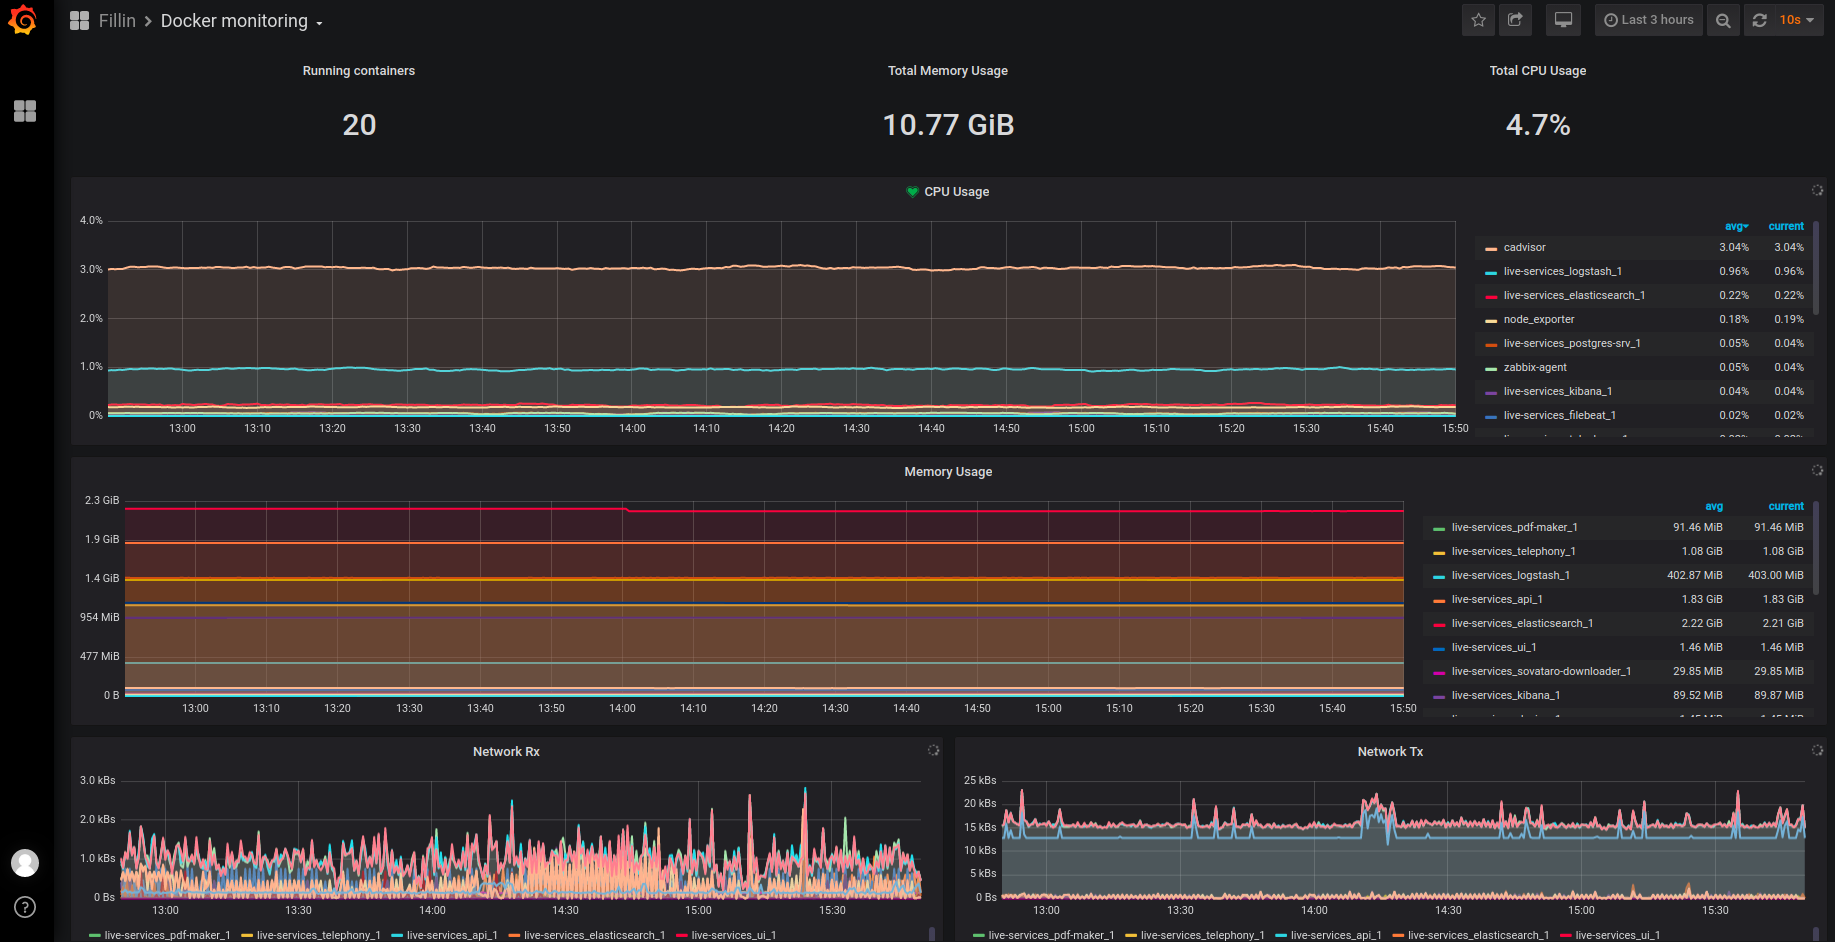Click the 20 running containers value

click(x=359, y=125)
